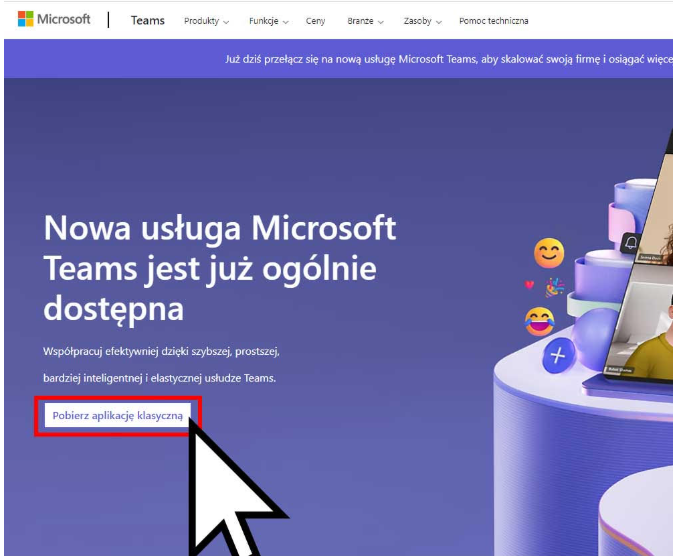Image resolution: width=673 pixels, height=556 pixels.
Task: Click the notification bell icon
Action: click(631, 243)
